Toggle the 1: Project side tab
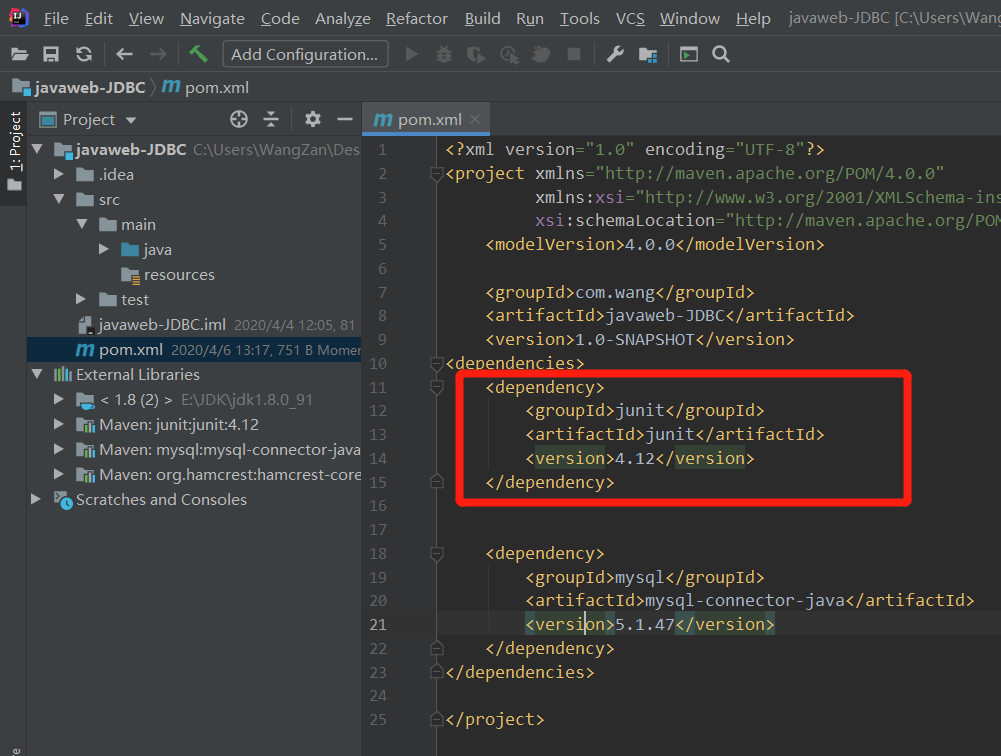The image size is (1001, 756). click(15, 140)
